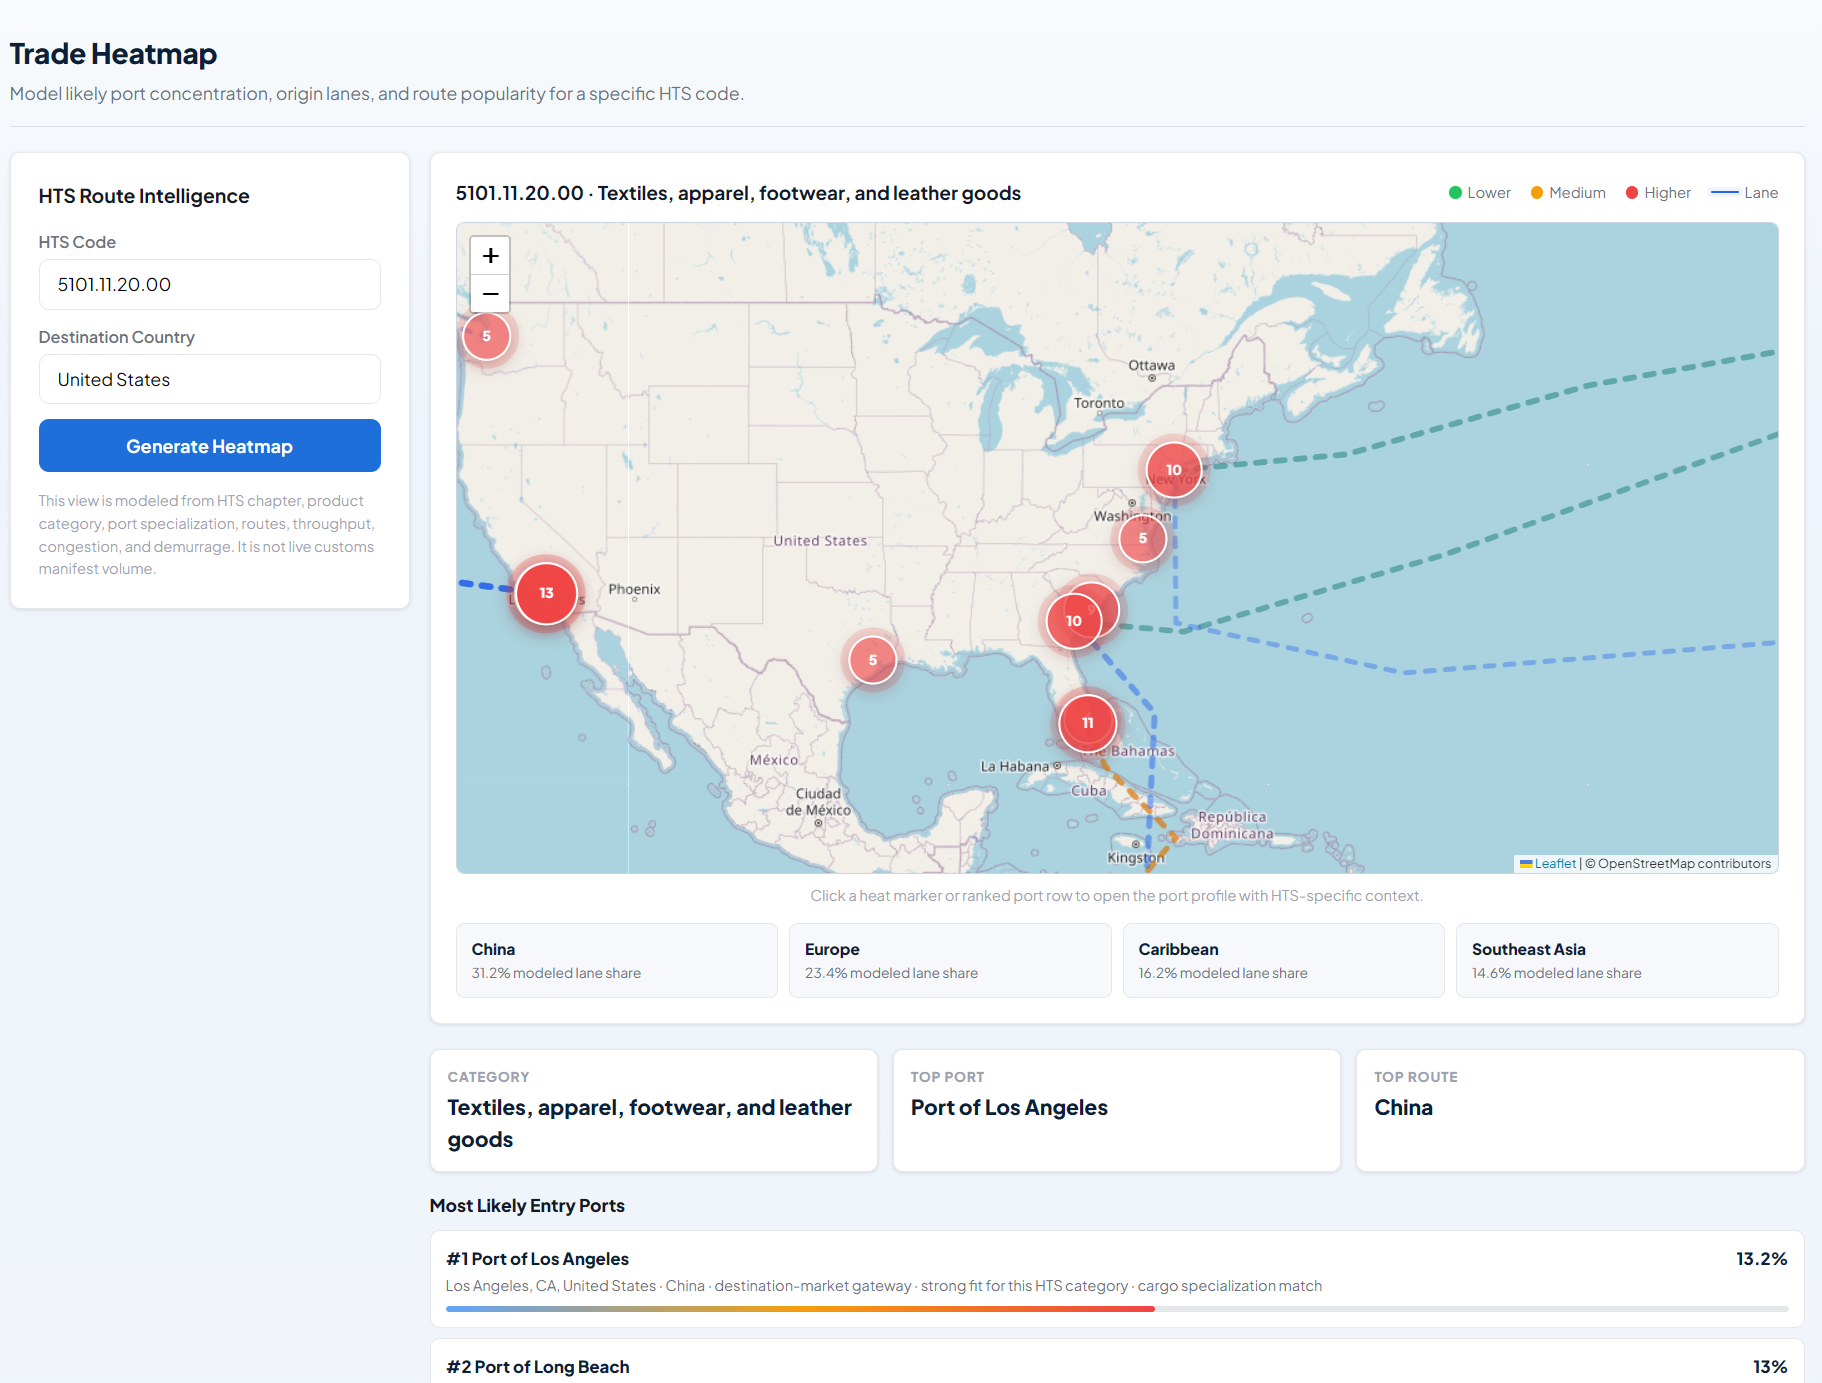Open the Southeast Asia lane share card
Screen dimensions: 1822x1383
click(1616, 960)
